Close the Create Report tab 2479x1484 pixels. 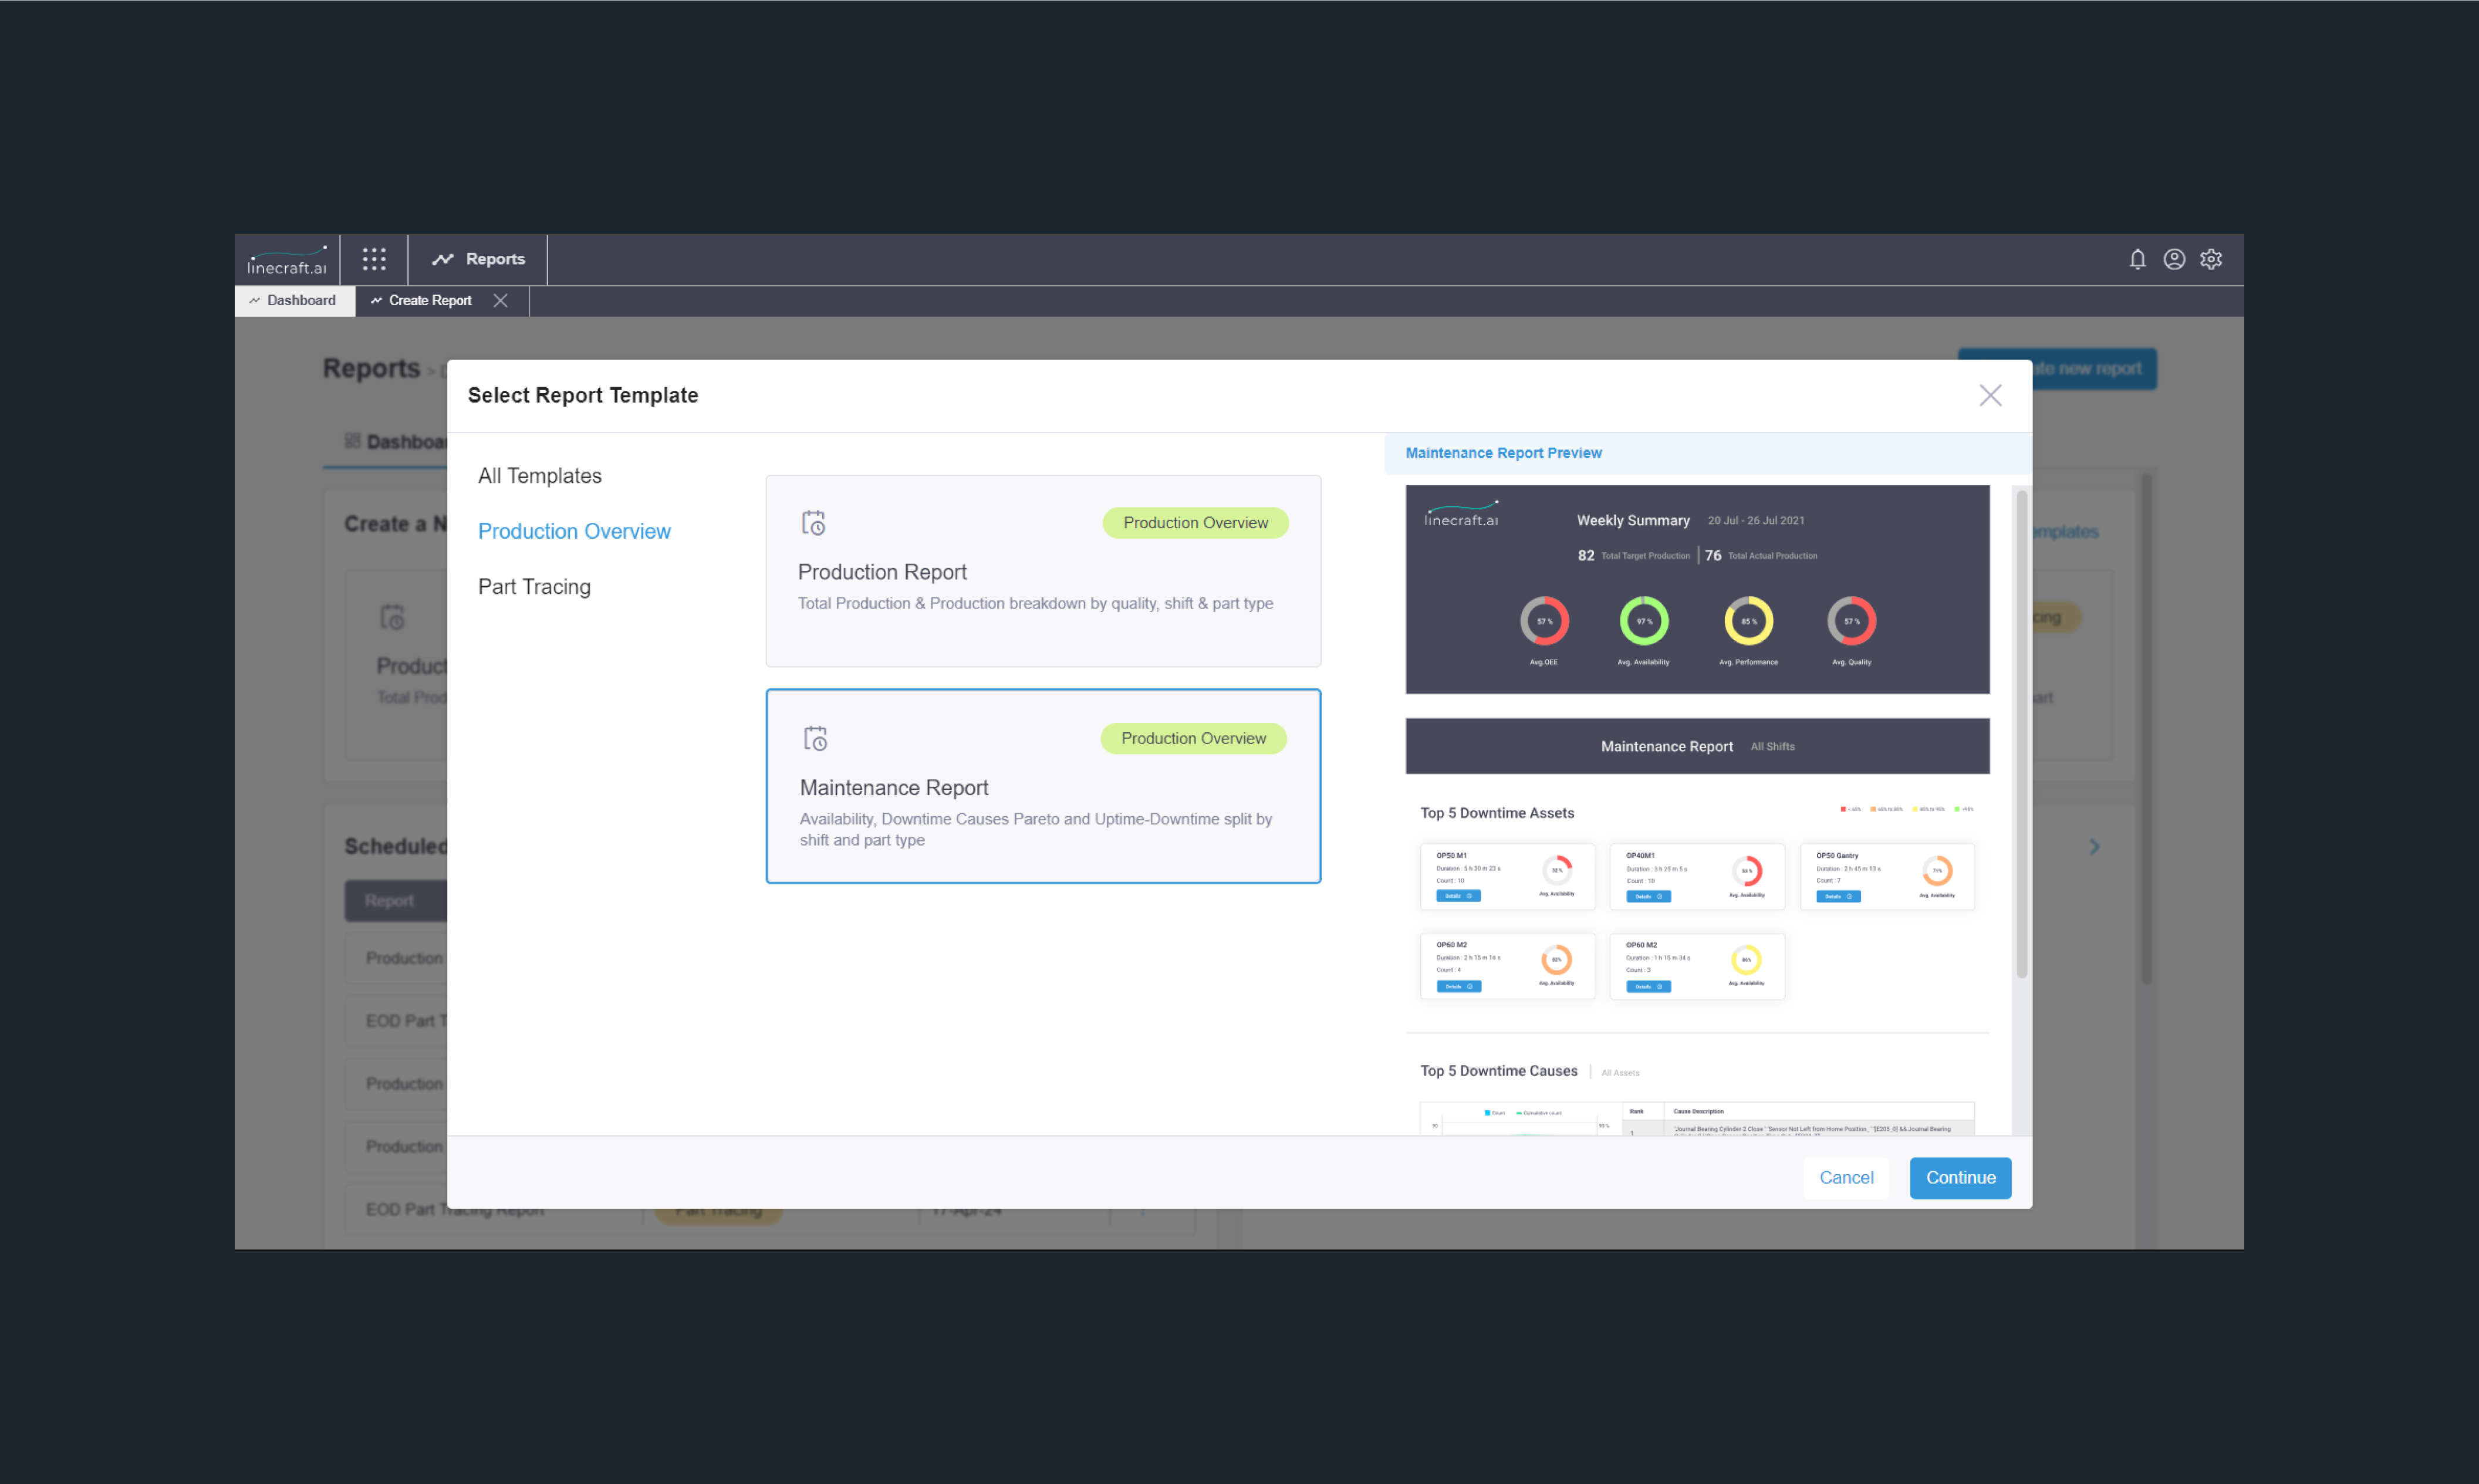click(501, 301)
